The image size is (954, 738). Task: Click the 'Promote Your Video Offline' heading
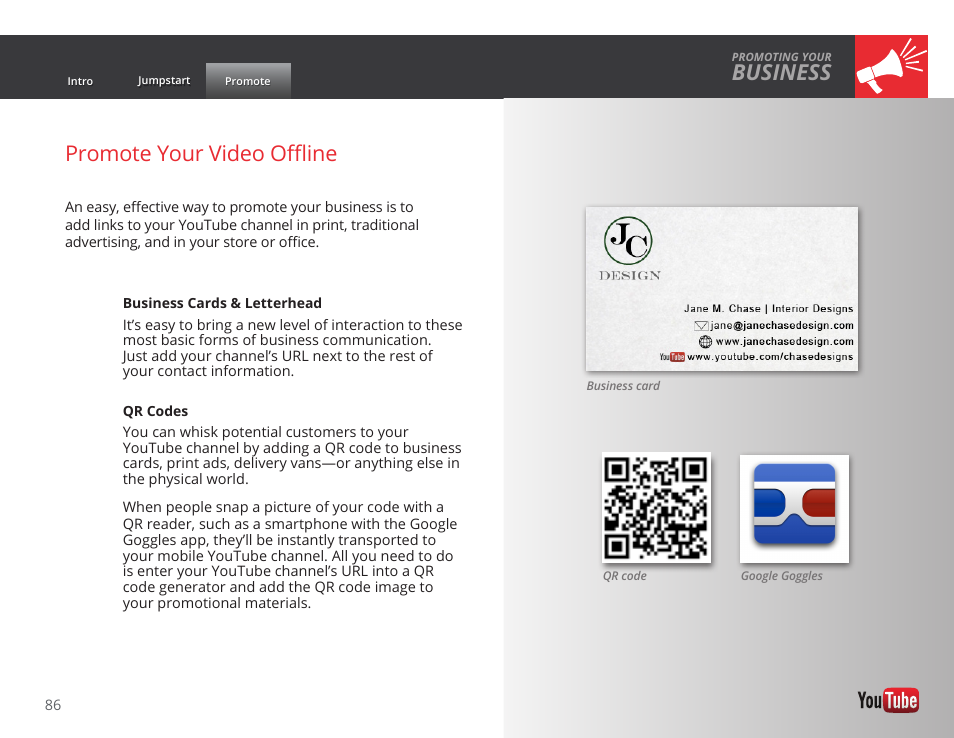click(201, 153)
